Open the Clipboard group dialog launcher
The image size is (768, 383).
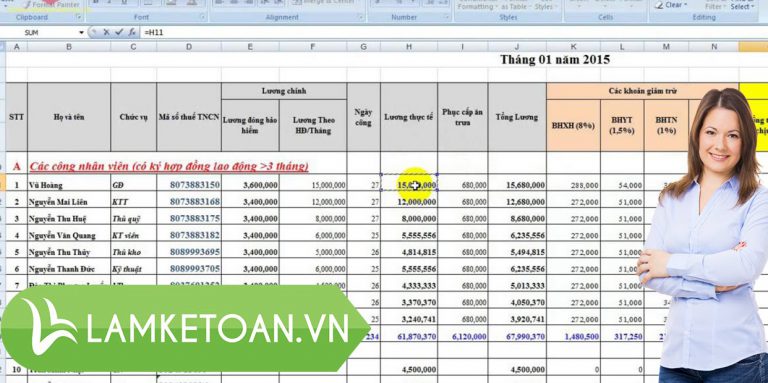click(x=79, y=17)
